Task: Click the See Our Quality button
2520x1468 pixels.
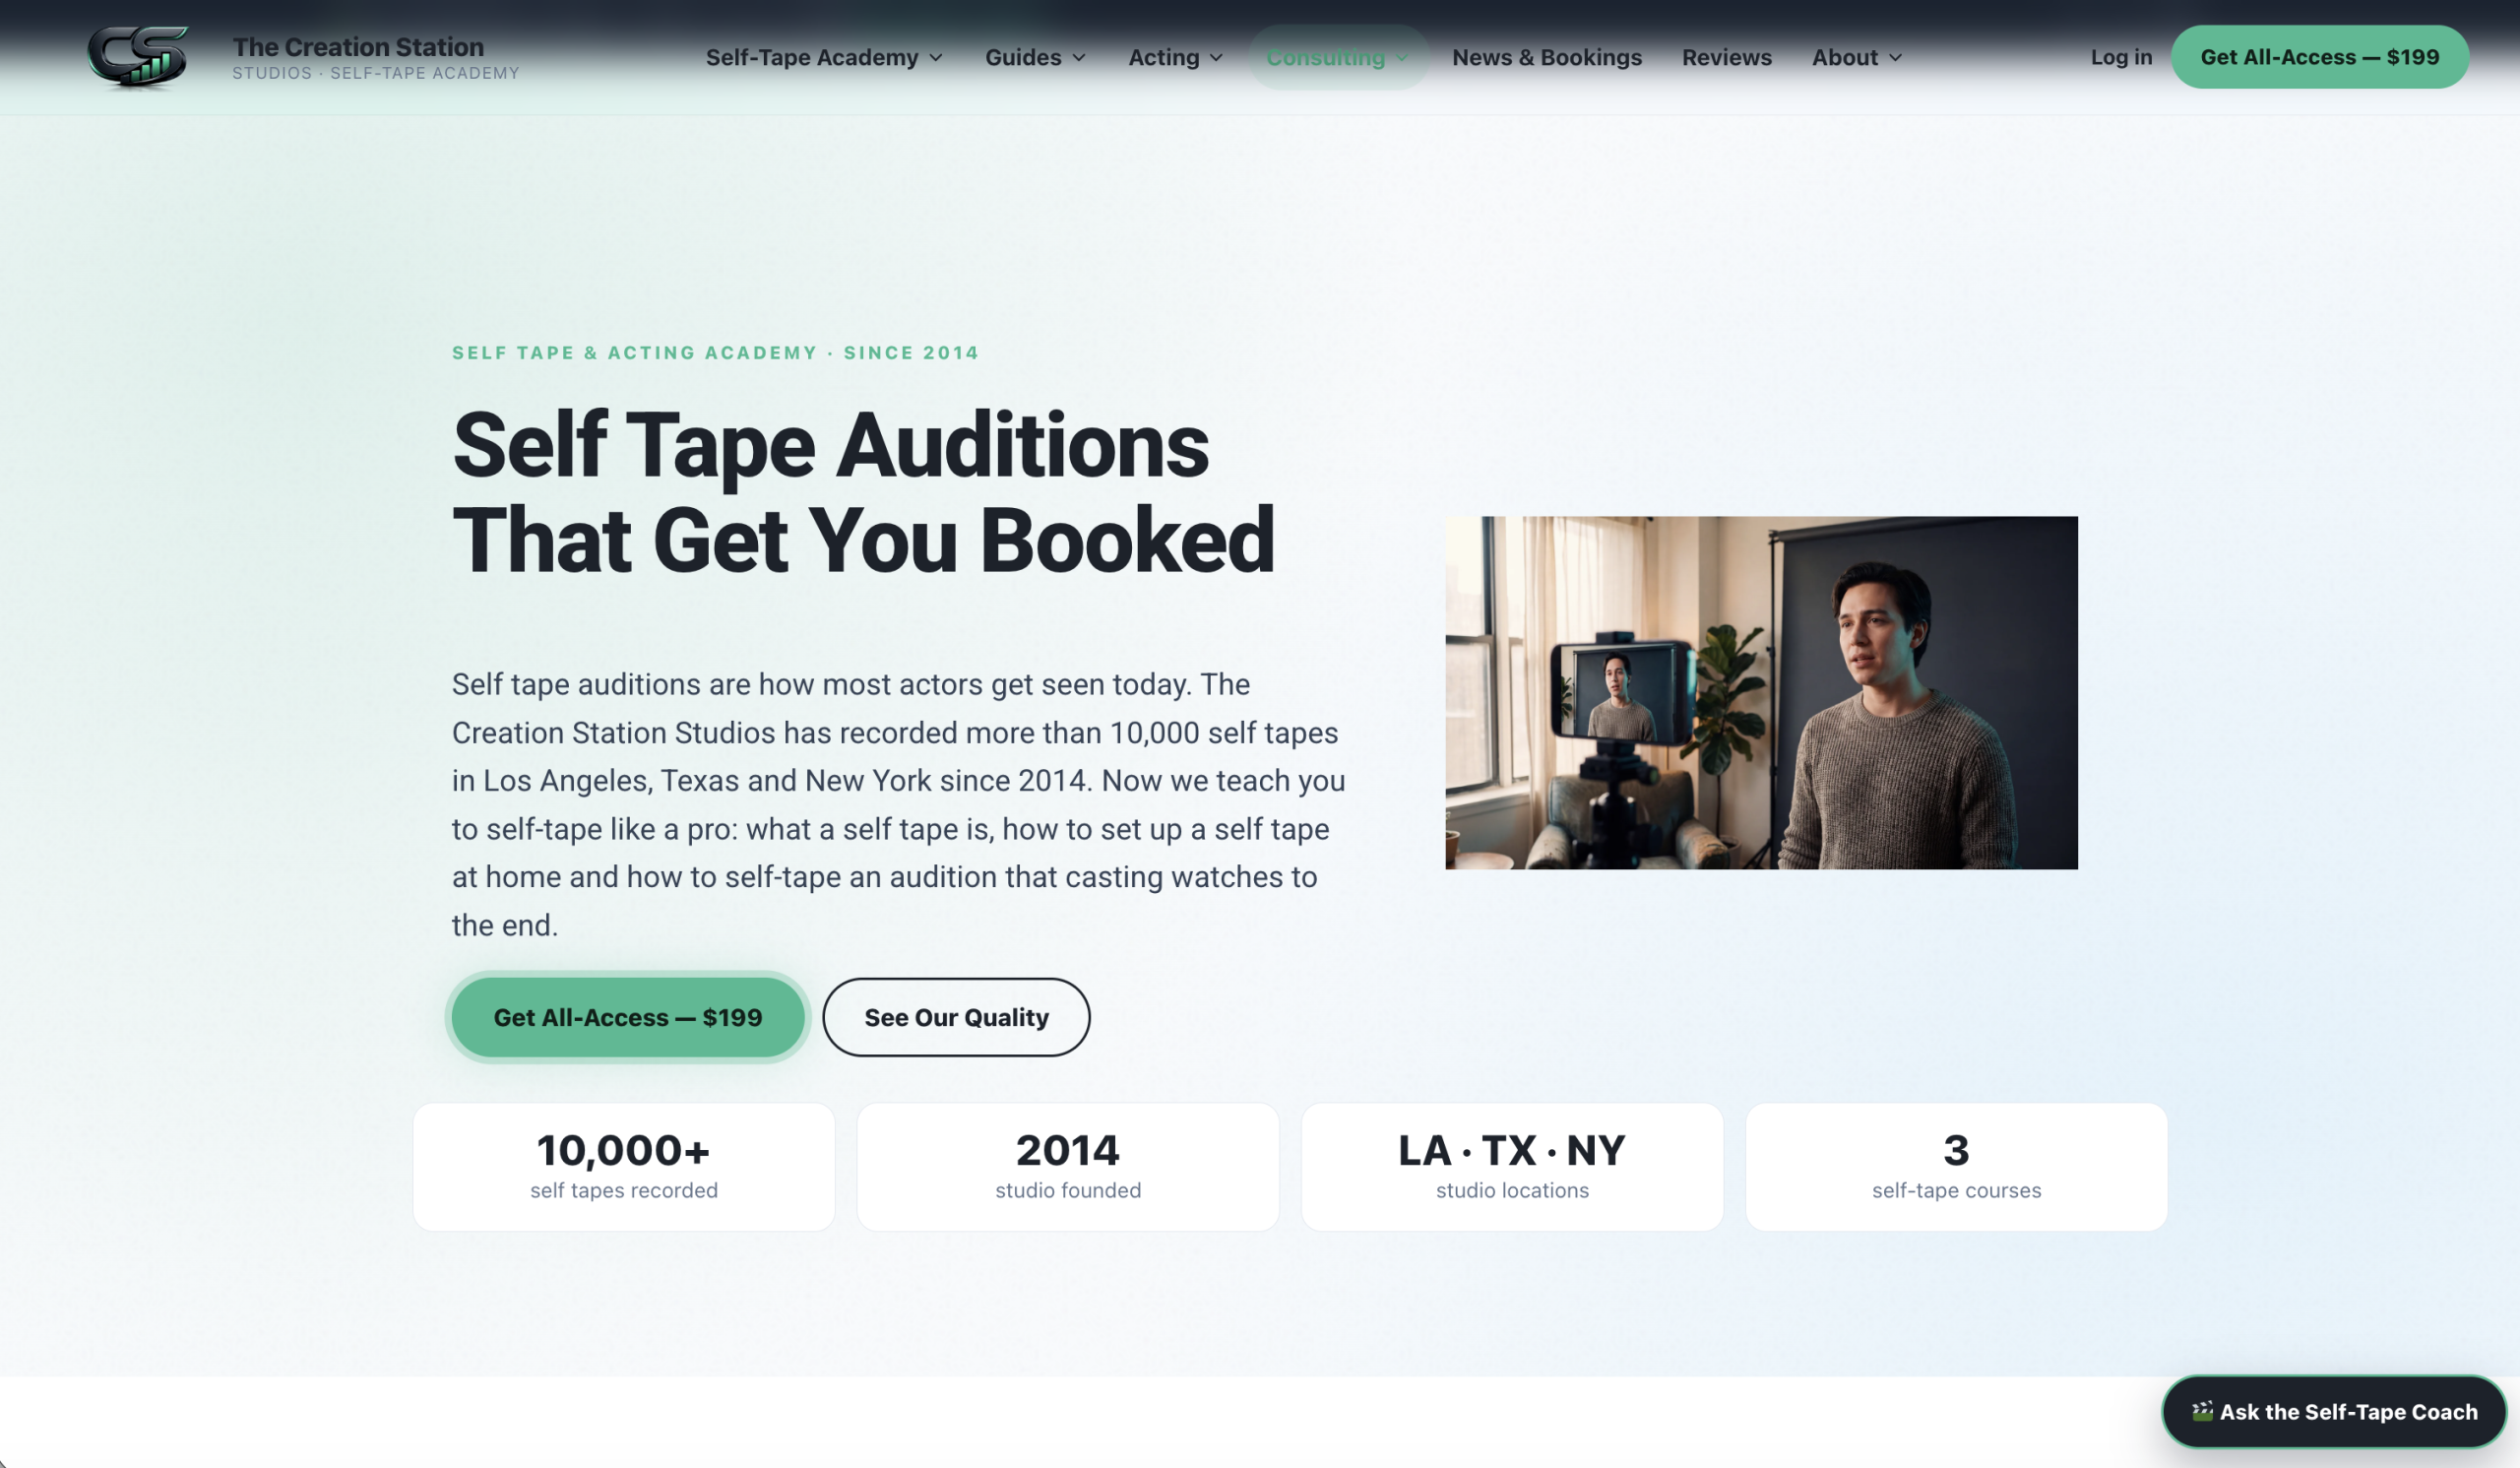Action: [x=956, y=1017]
